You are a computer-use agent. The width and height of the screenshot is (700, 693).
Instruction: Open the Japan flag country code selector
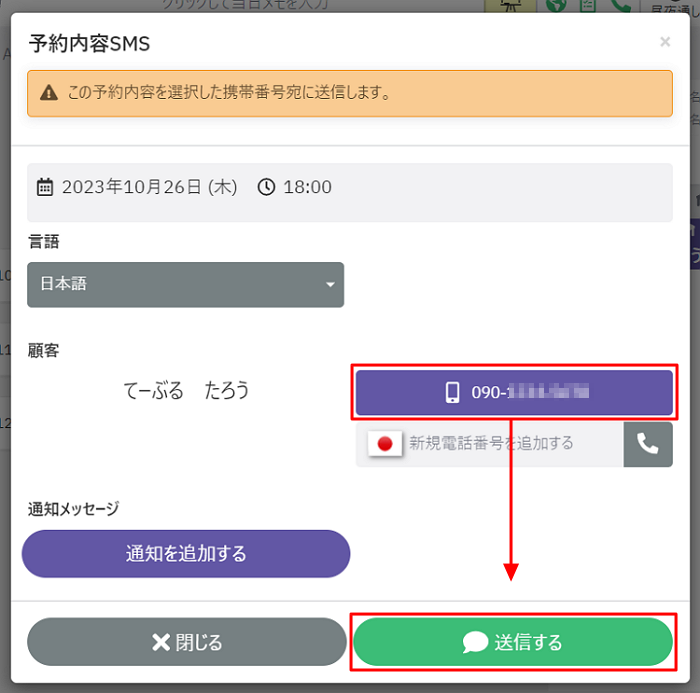383,443
